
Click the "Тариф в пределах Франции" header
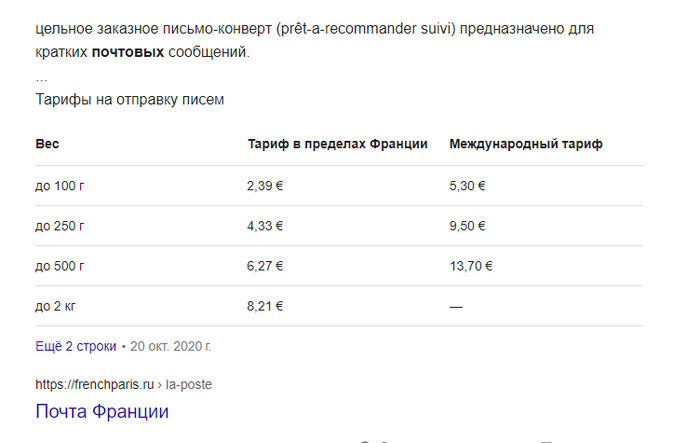pos(337,145)
